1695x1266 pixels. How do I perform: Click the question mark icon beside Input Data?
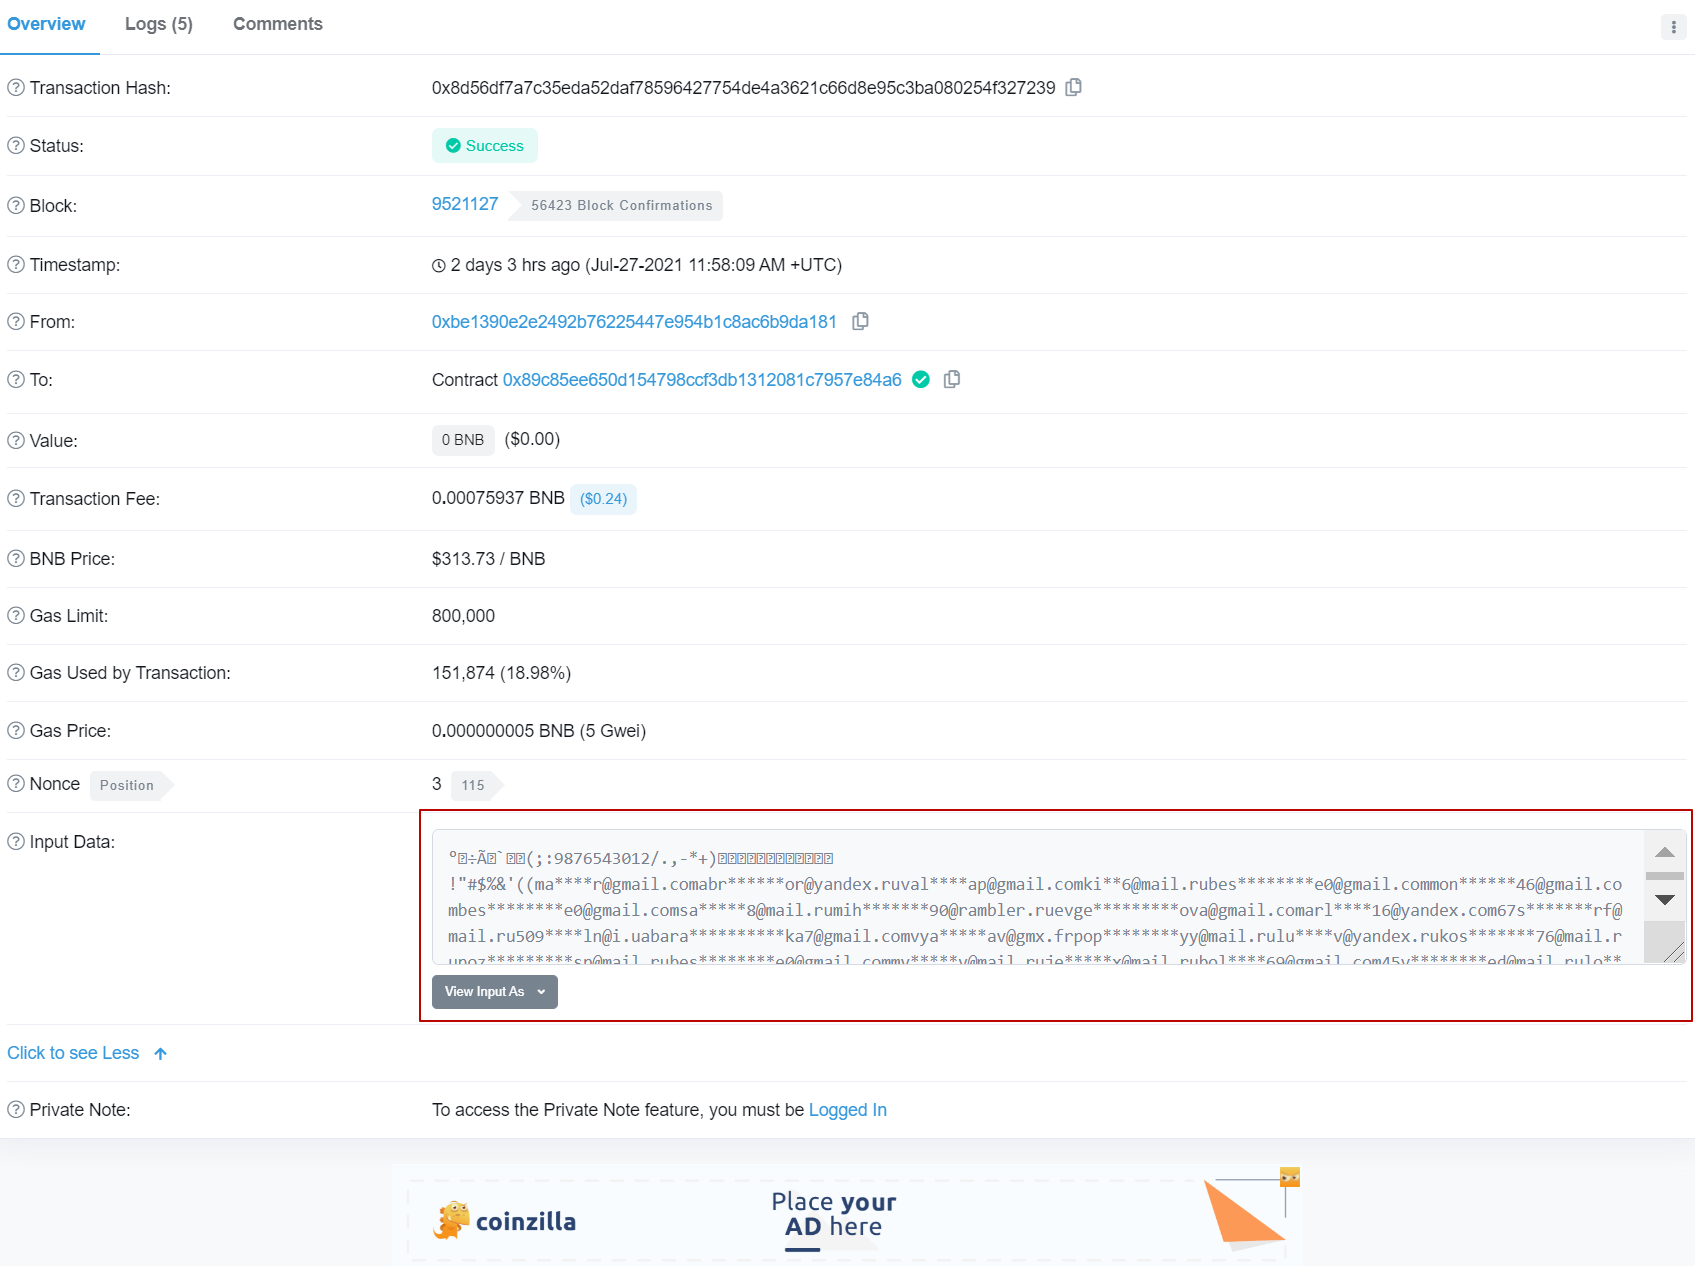[16, 842]
